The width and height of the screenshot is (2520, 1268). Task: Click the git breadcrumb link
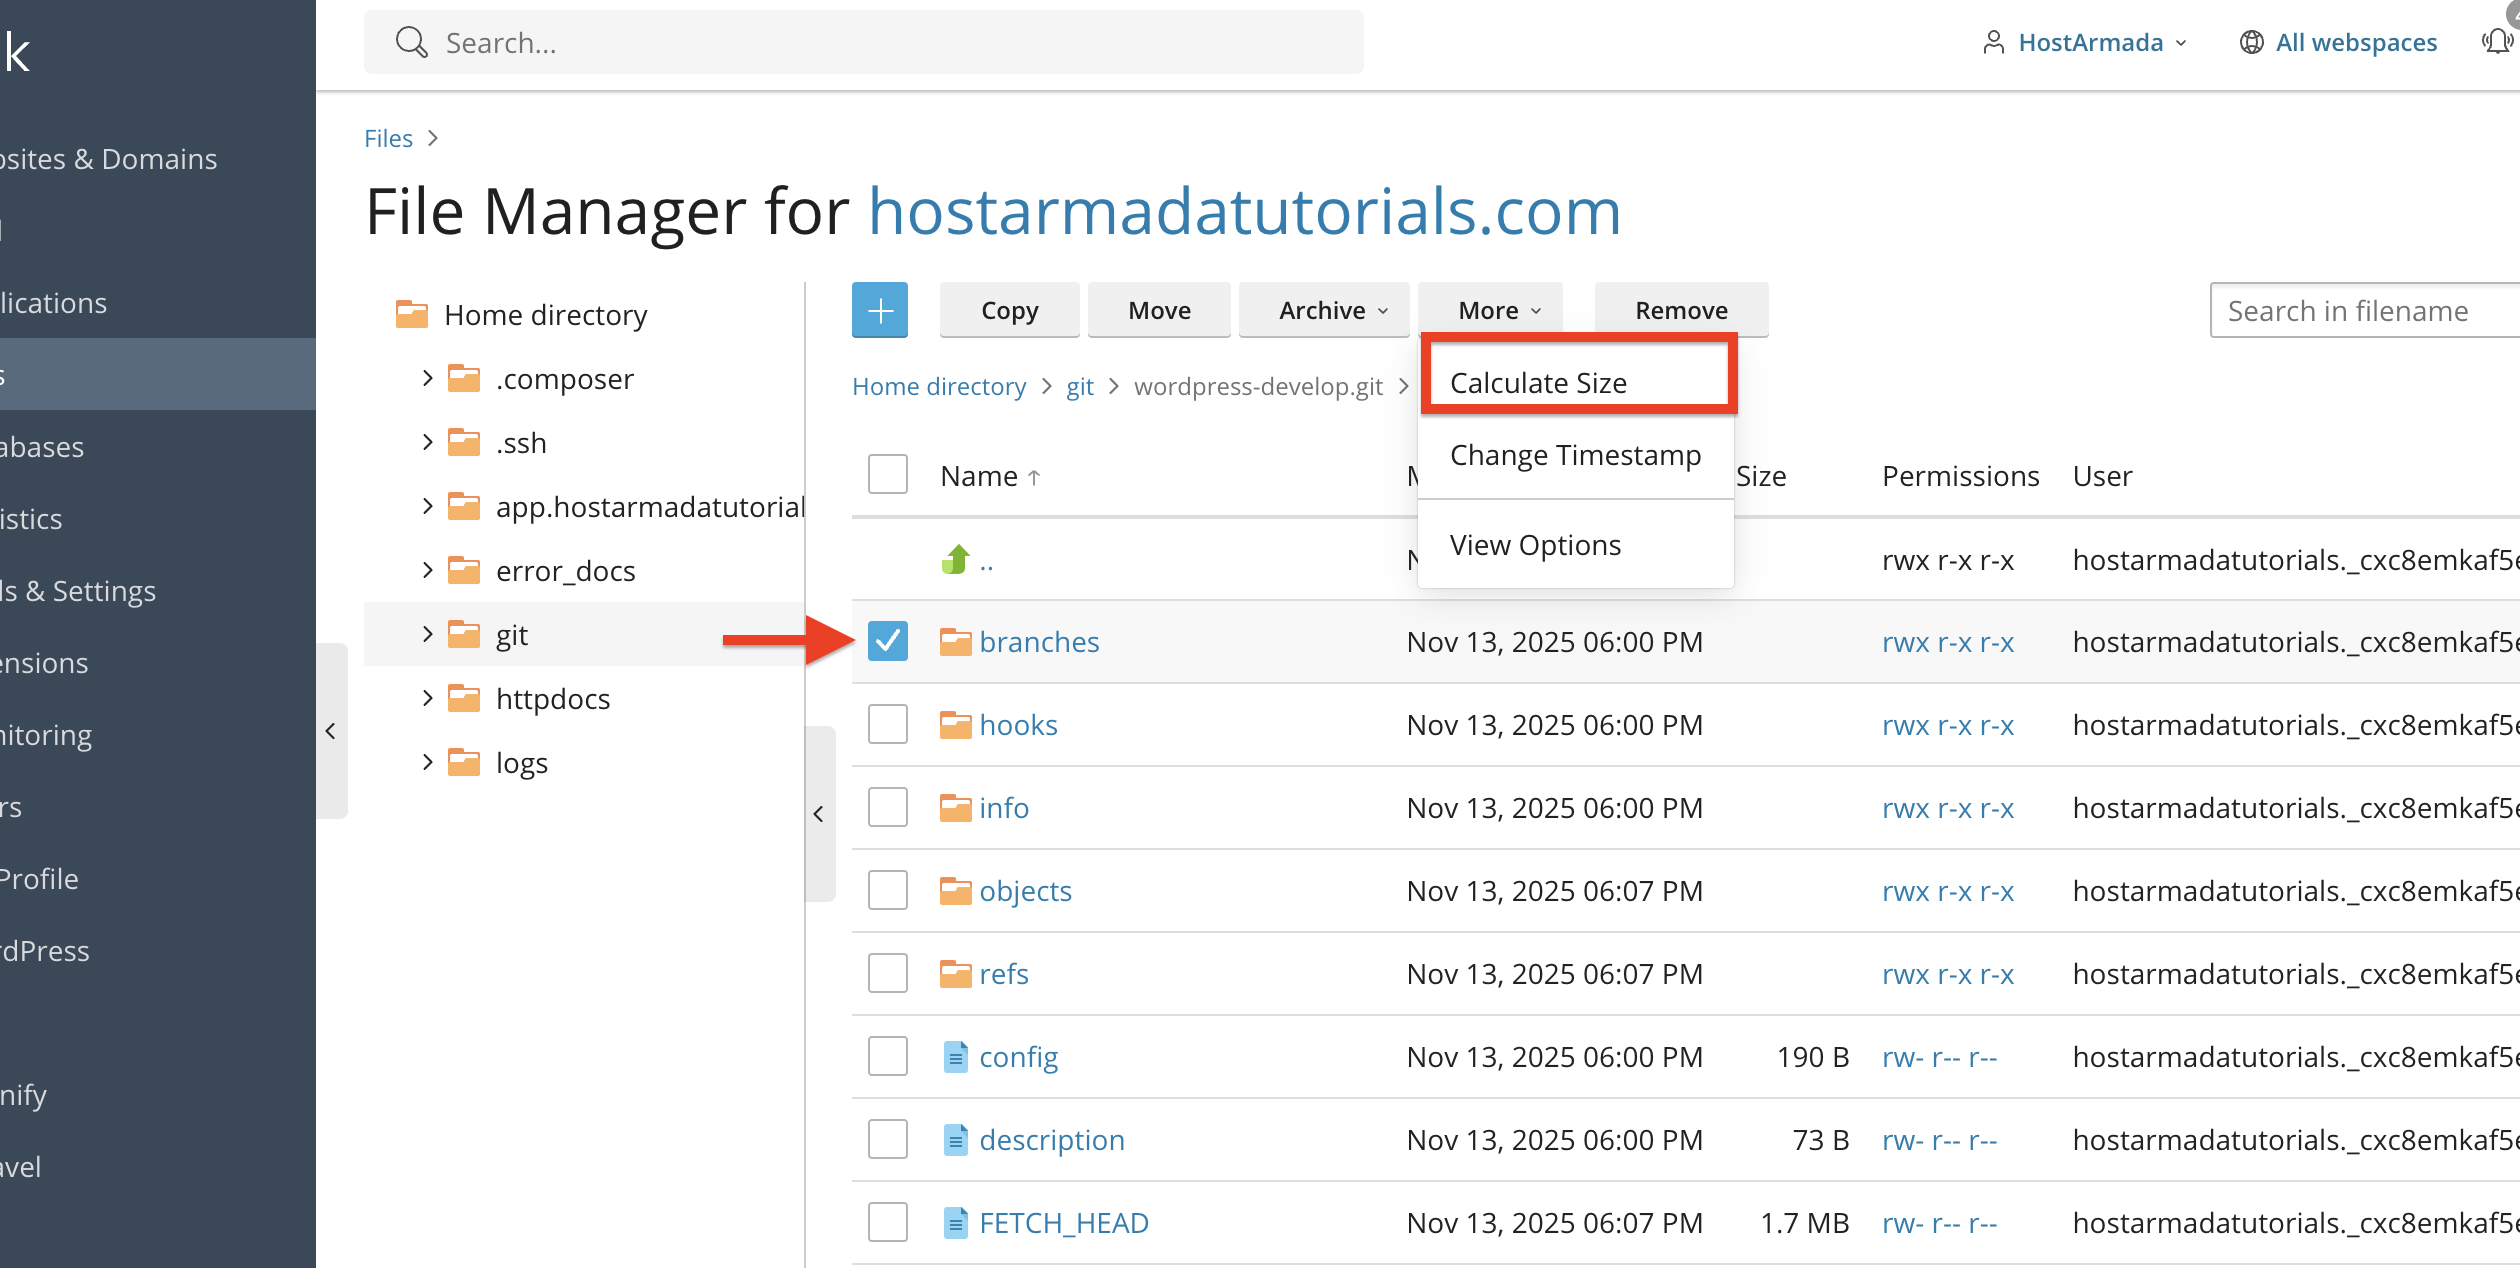point(1079,386)
